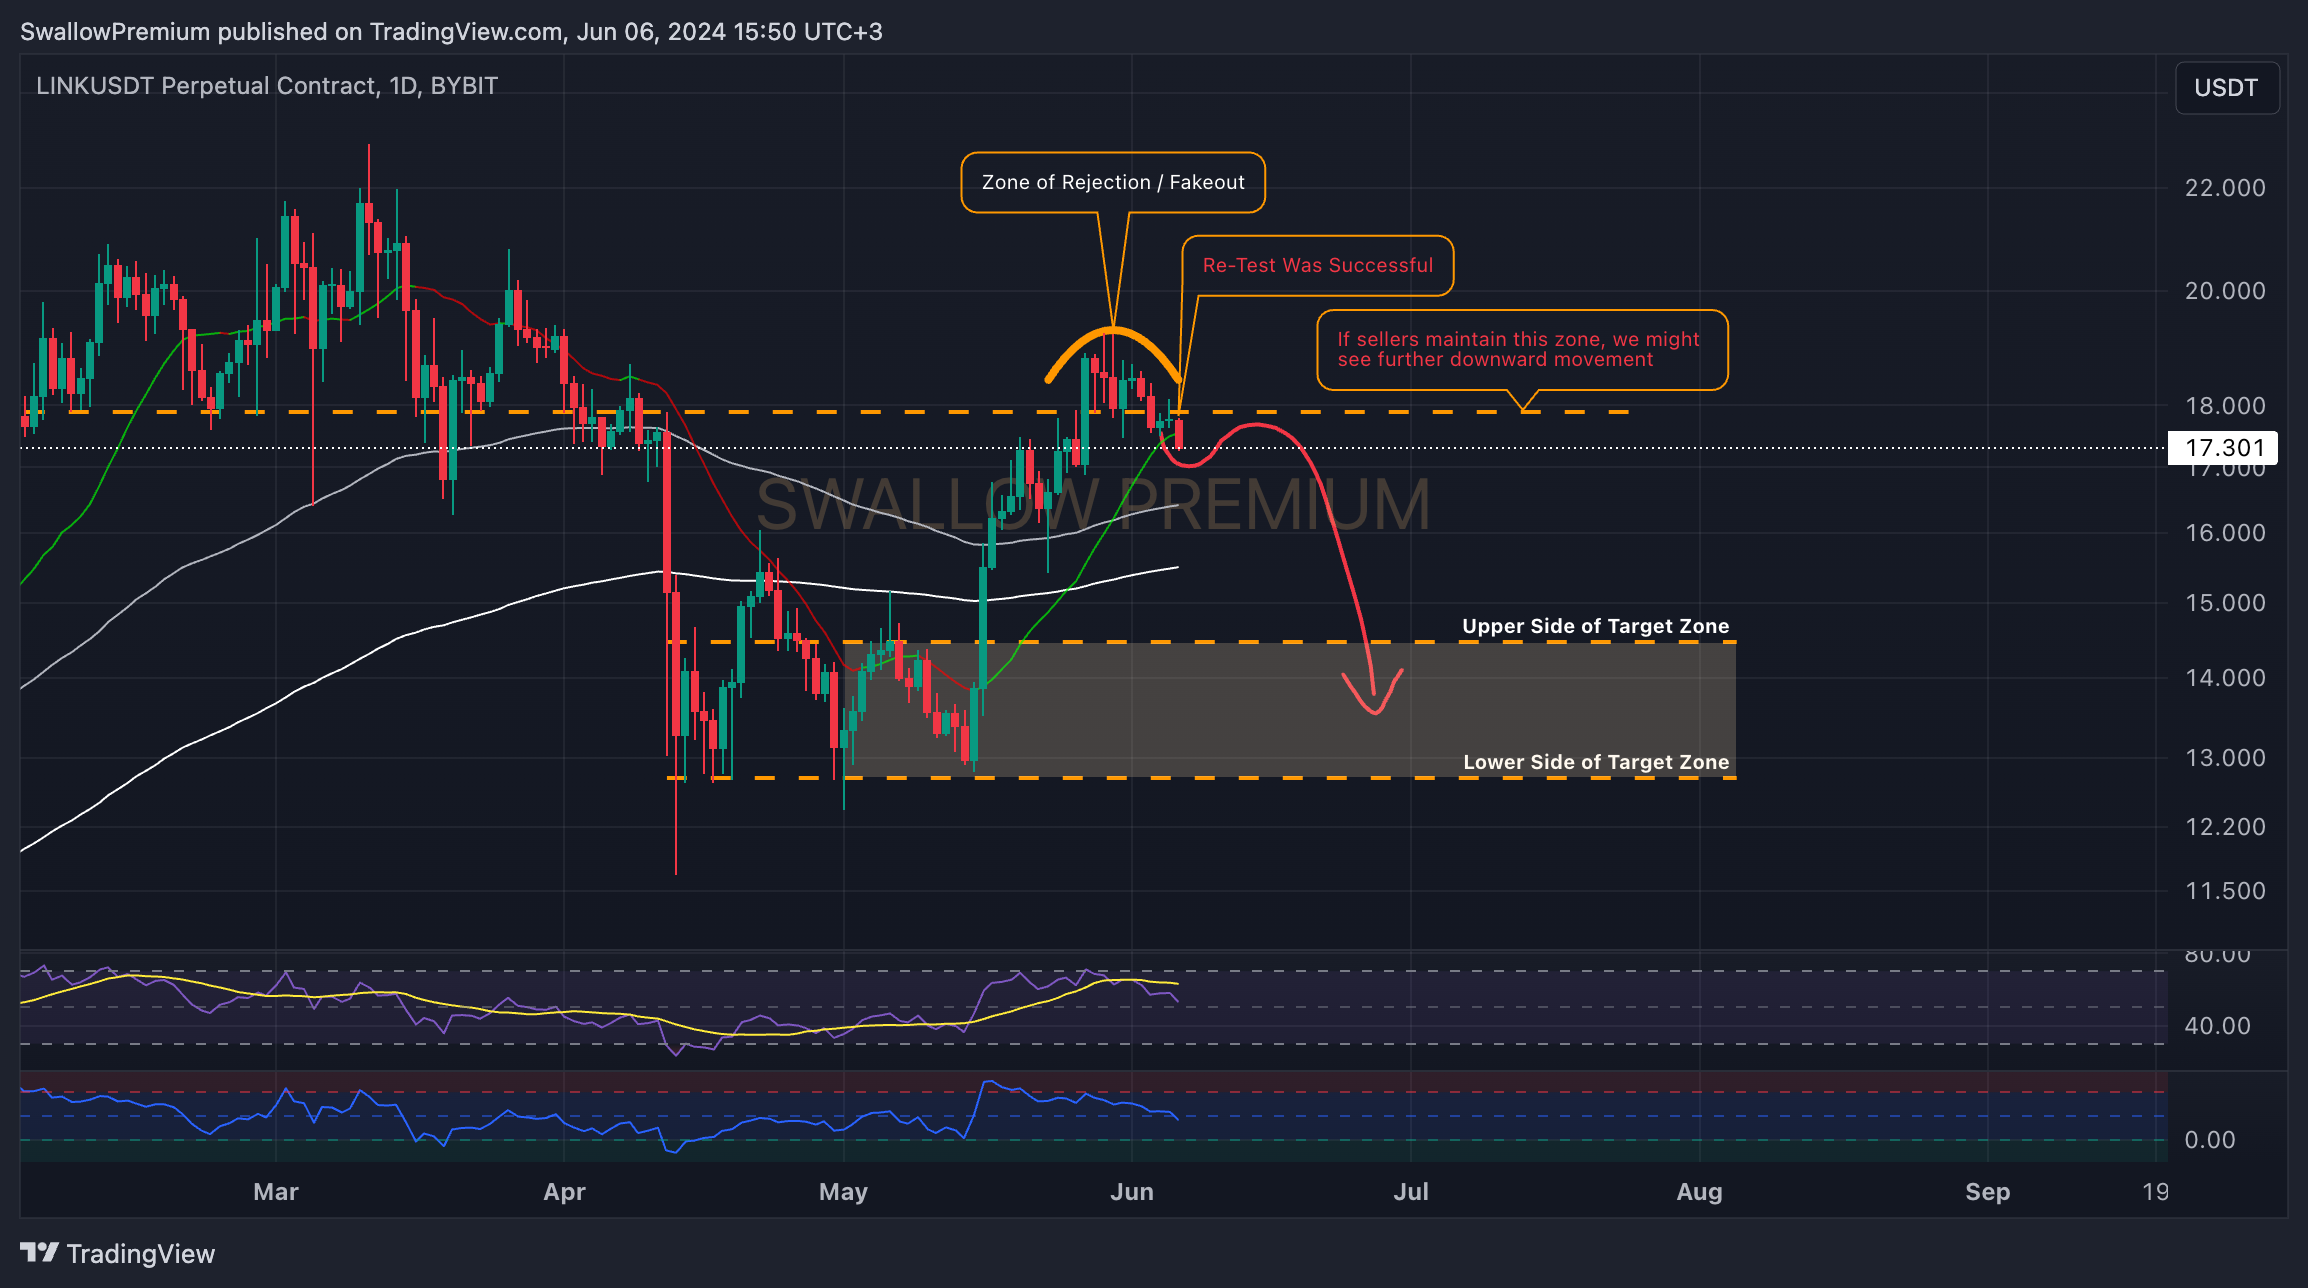Click the 'Re-Test Was Successful' callout
Screen dimensions: 2308x1288
[x=1317, y=265]
